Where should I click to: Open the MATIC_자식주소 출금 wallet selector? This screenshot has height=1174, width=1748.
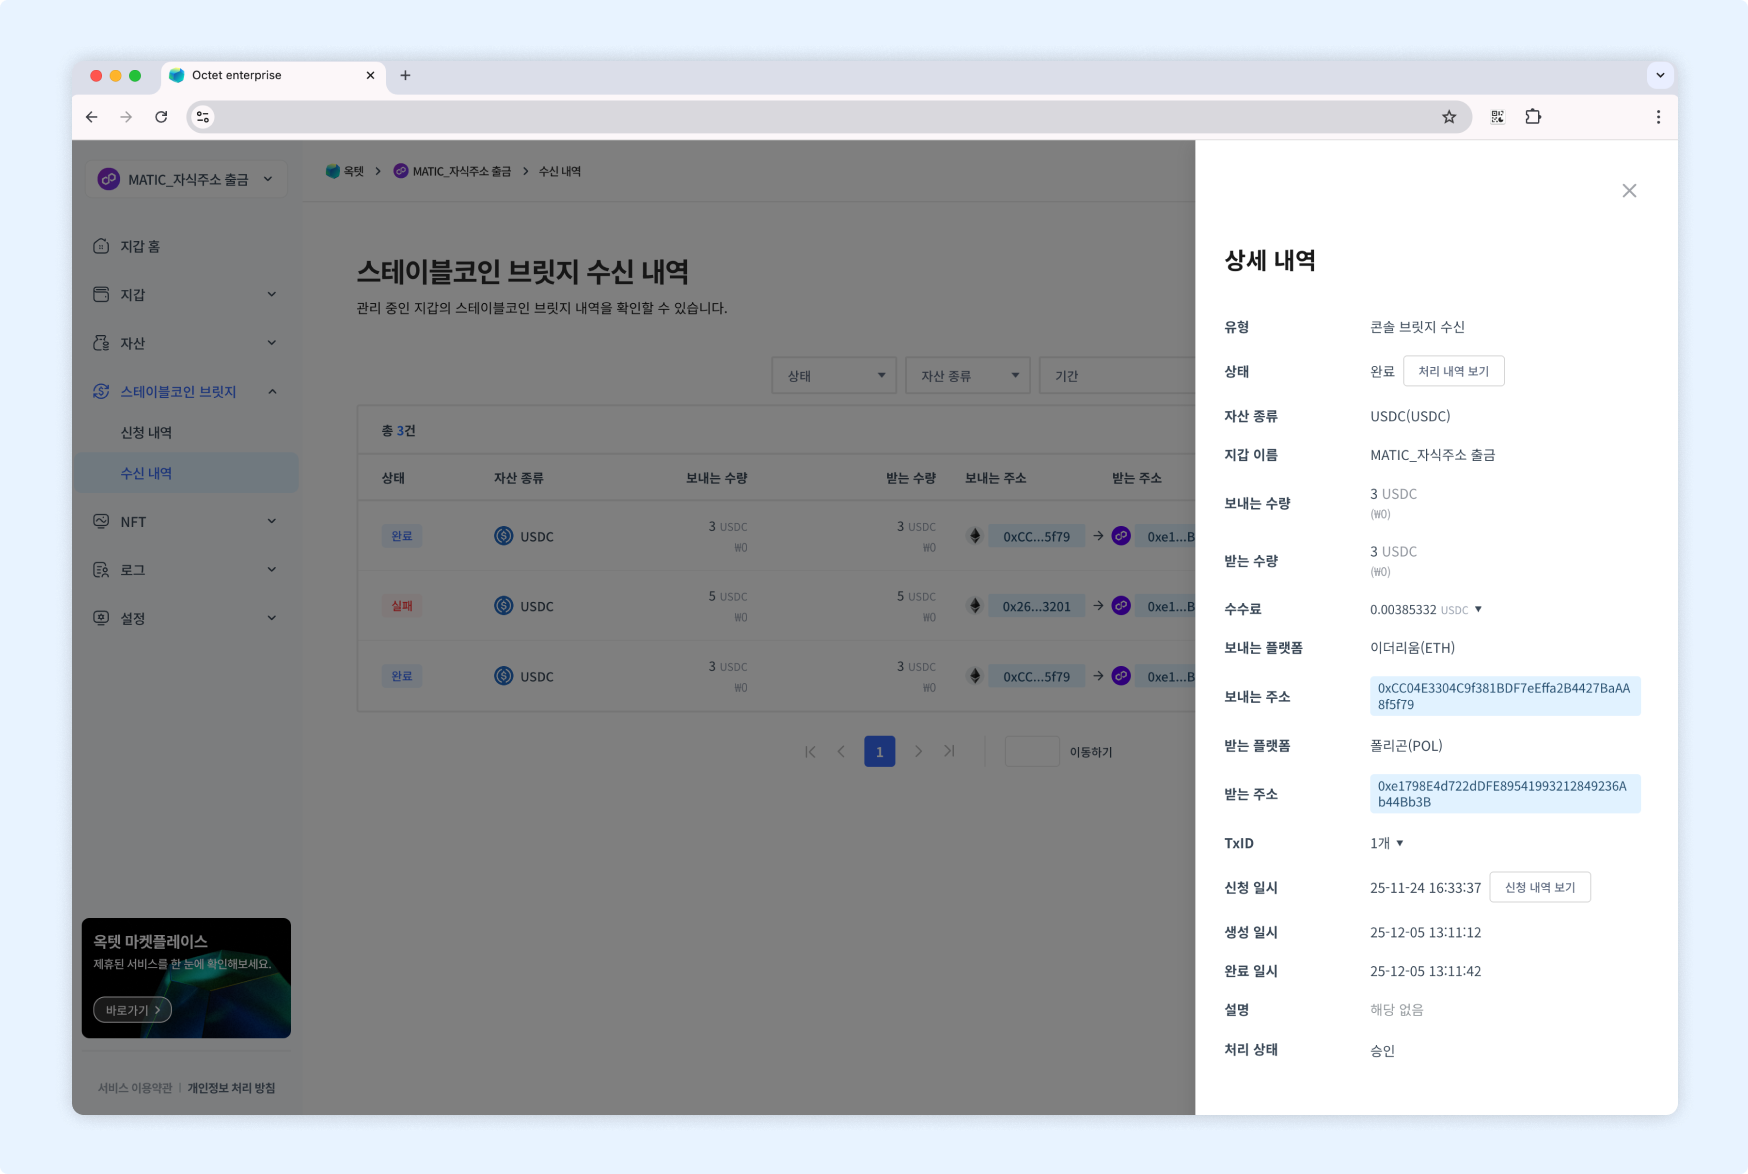(186, 179)
